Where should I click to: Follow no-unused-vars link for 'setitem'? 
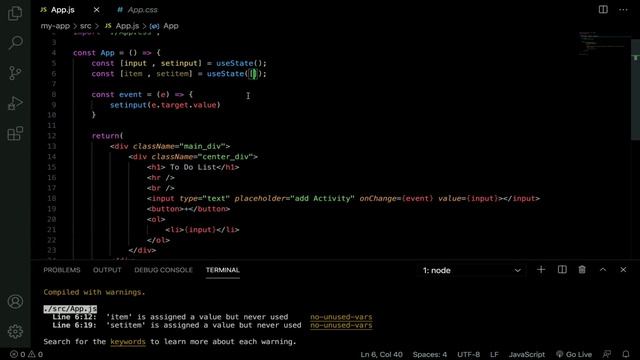(341, 325)
